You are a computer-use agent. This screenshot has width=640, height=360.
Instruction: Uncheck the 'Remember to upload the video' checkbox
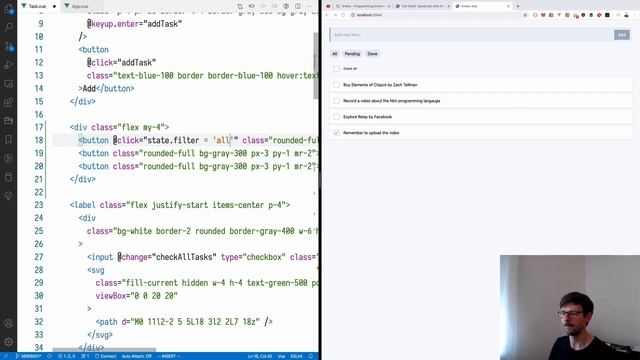(x=336, y=133)
